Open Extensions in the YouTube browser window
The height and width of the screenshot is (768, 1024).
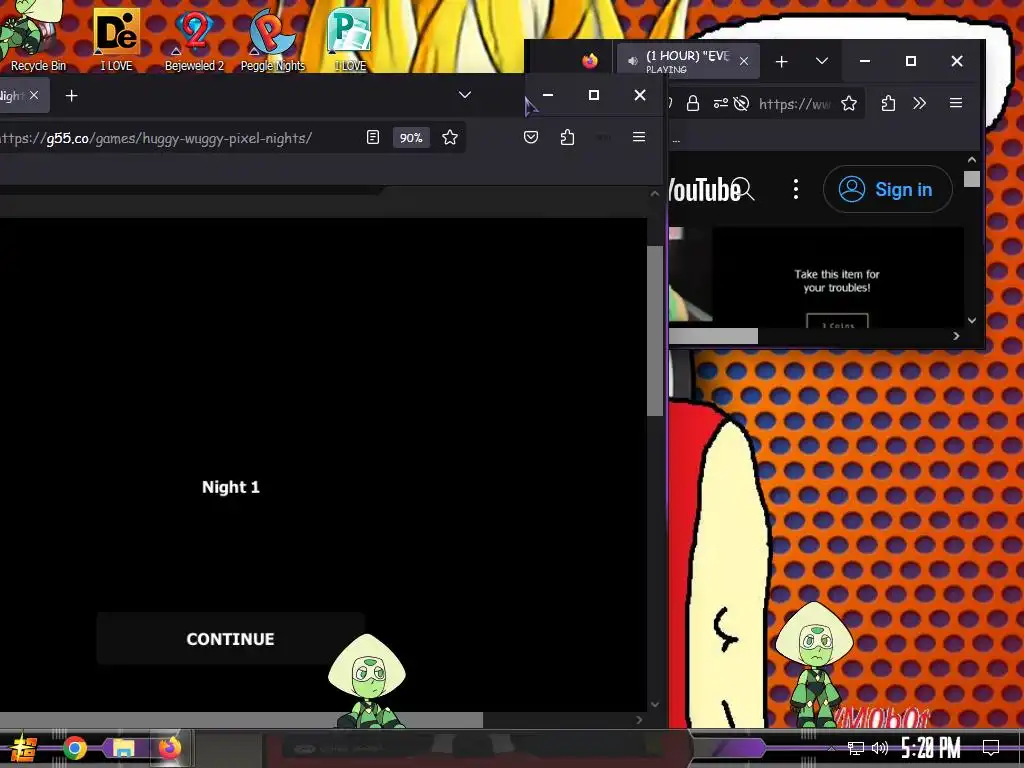pos(888,103)
